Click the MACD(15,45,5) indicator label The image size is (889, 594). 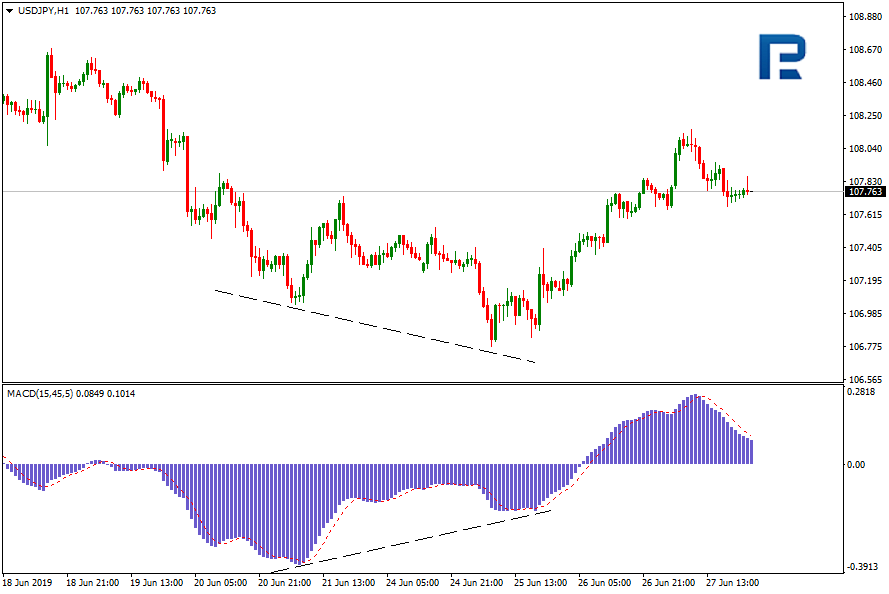pyautogui.click(x=42, y=393)
